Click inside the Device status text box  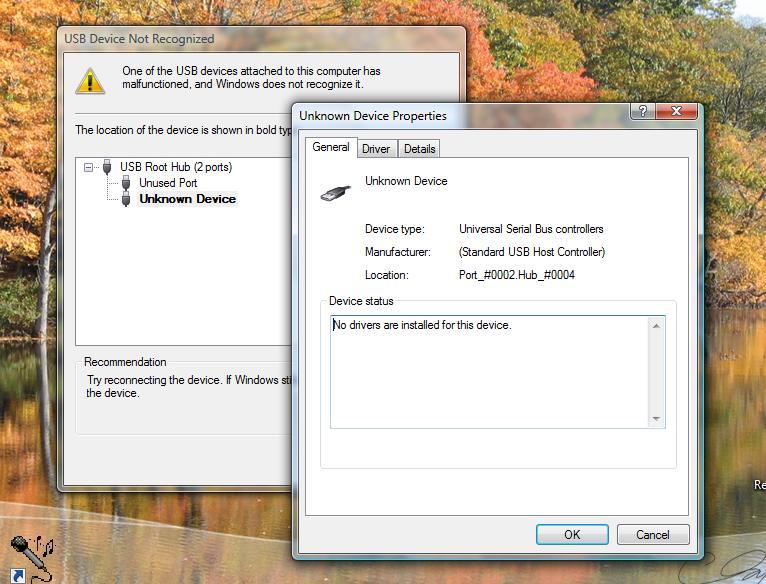490,371
